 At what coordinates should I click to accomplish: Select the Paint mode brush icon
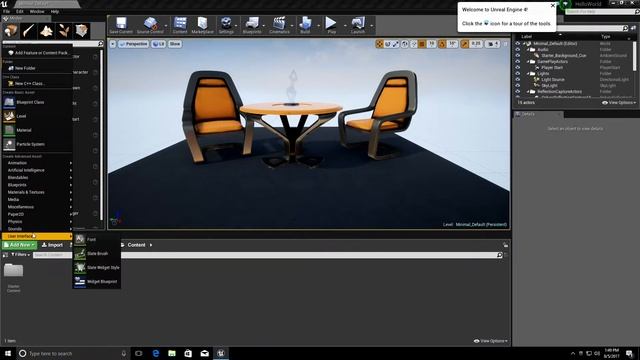pyautogui.click(x=29, y=31)
